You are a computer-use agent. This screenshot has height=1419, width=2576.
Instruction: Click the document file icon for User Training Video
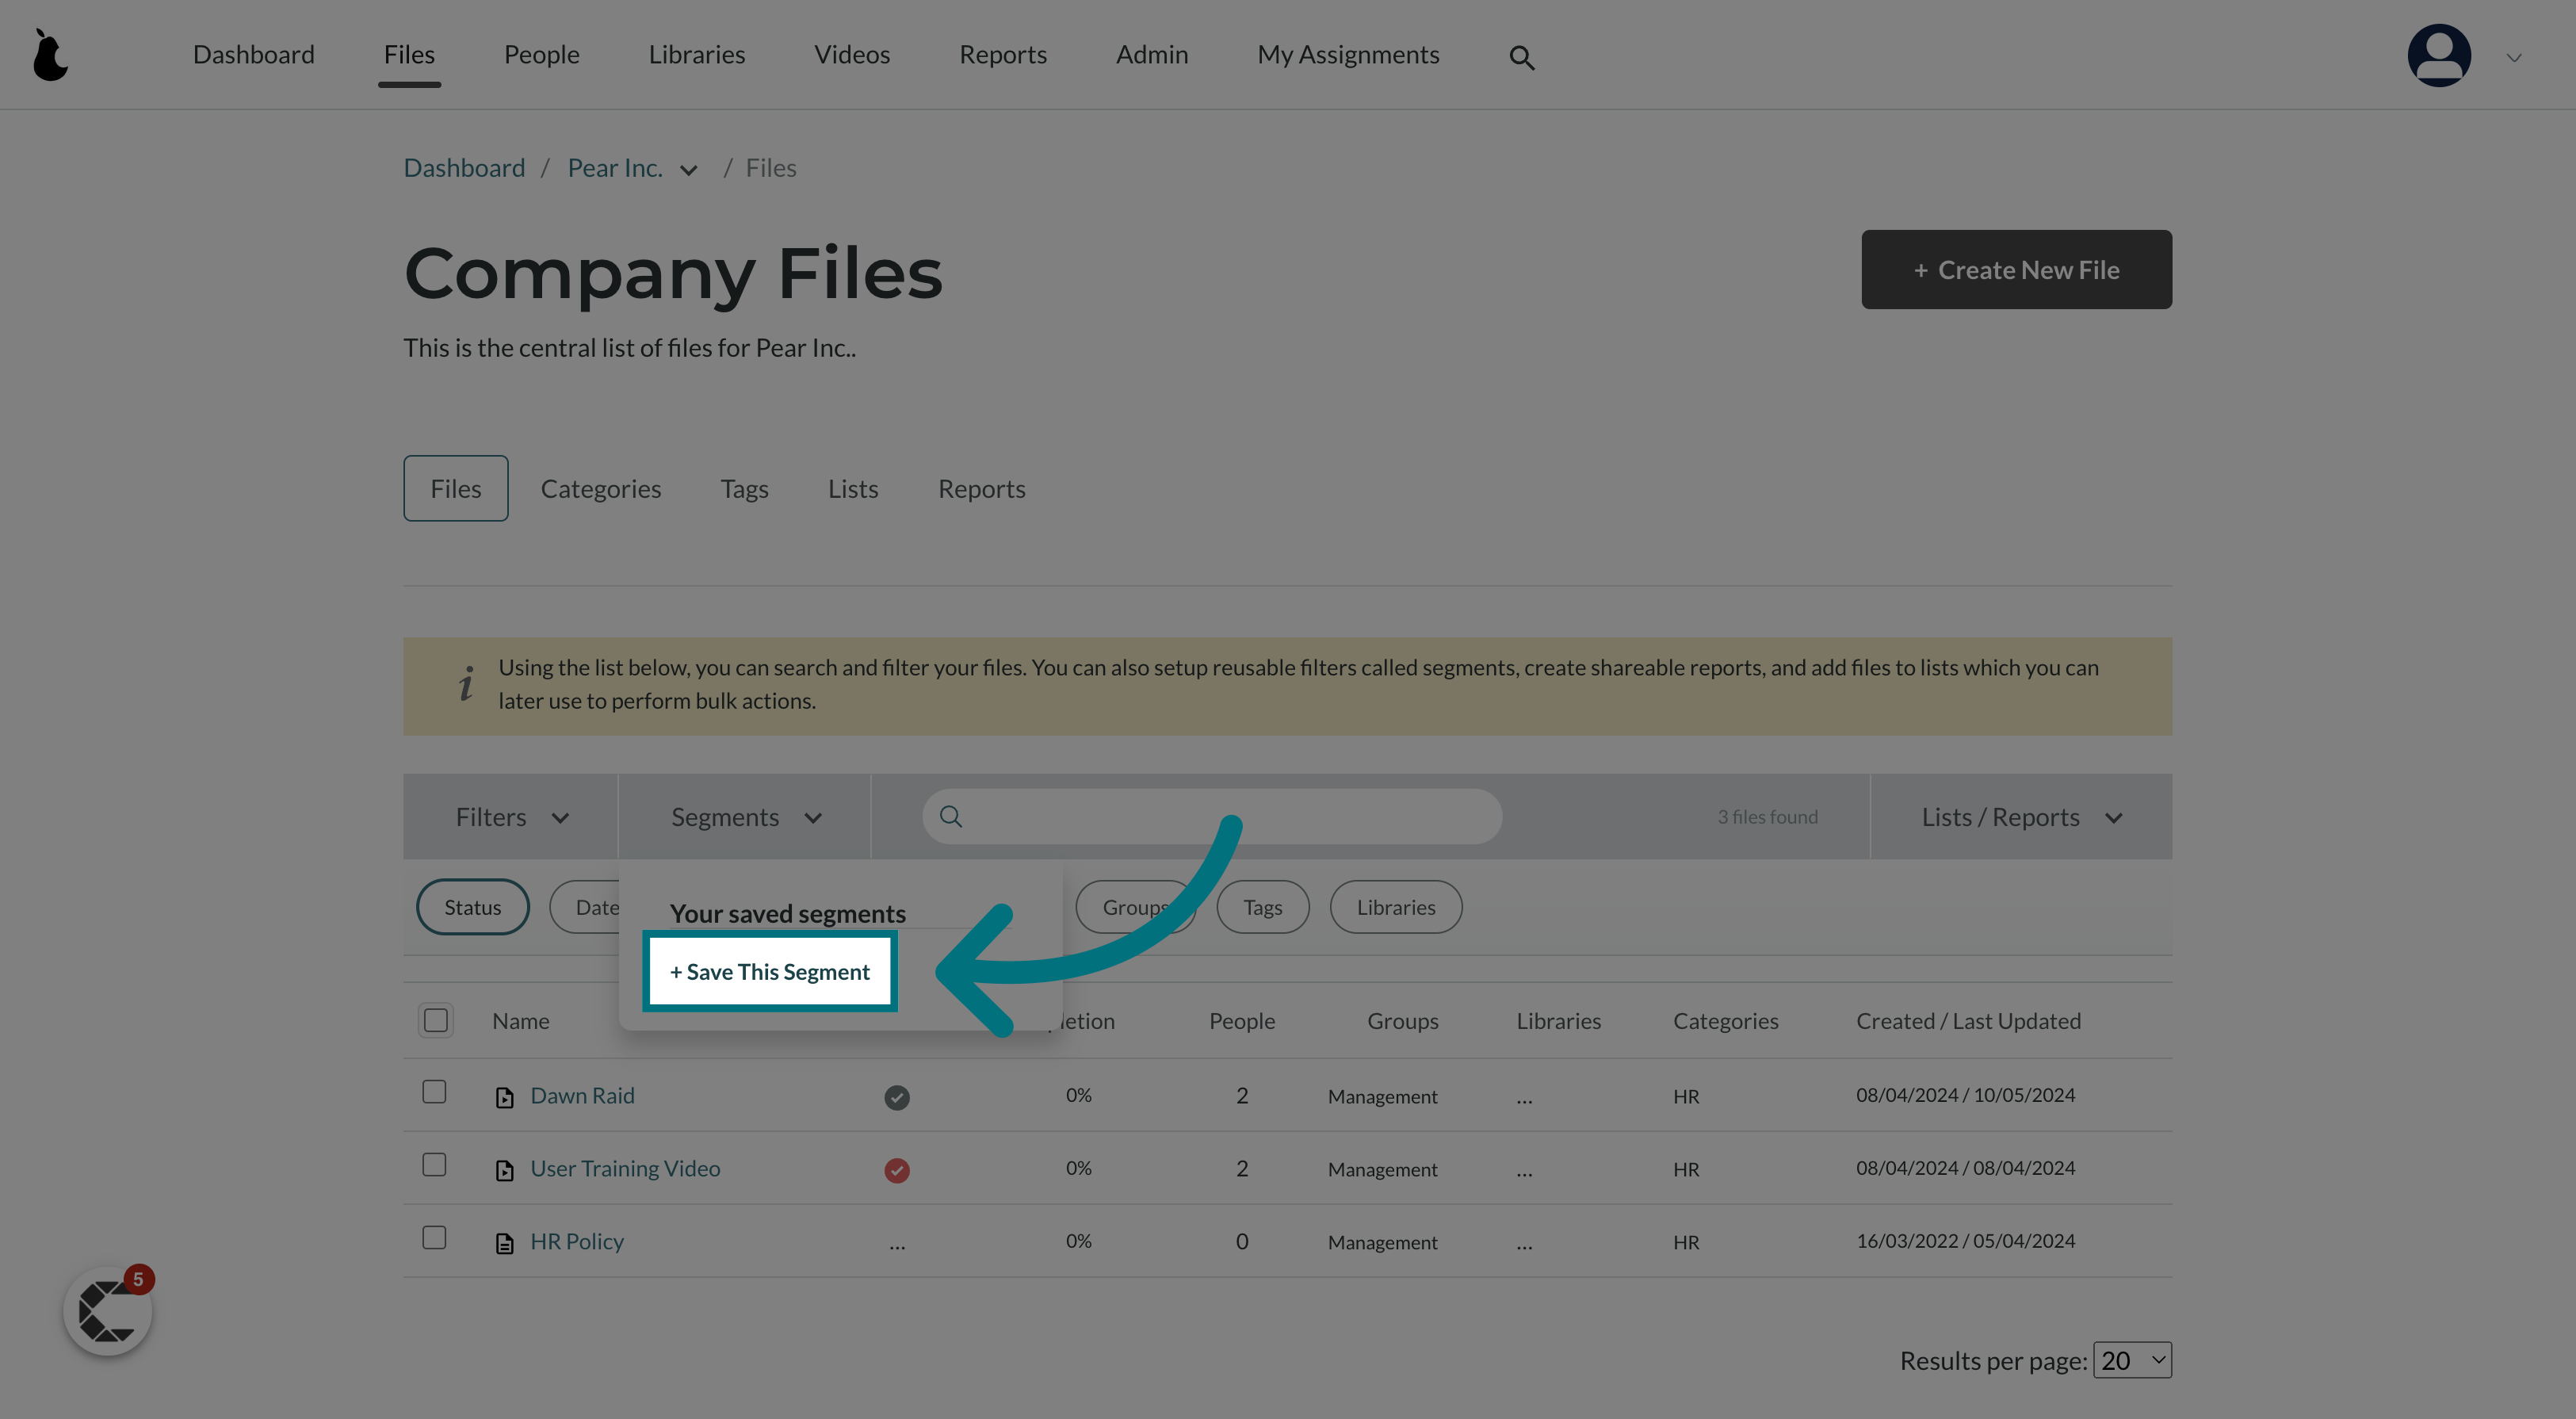coord(505,1169)
